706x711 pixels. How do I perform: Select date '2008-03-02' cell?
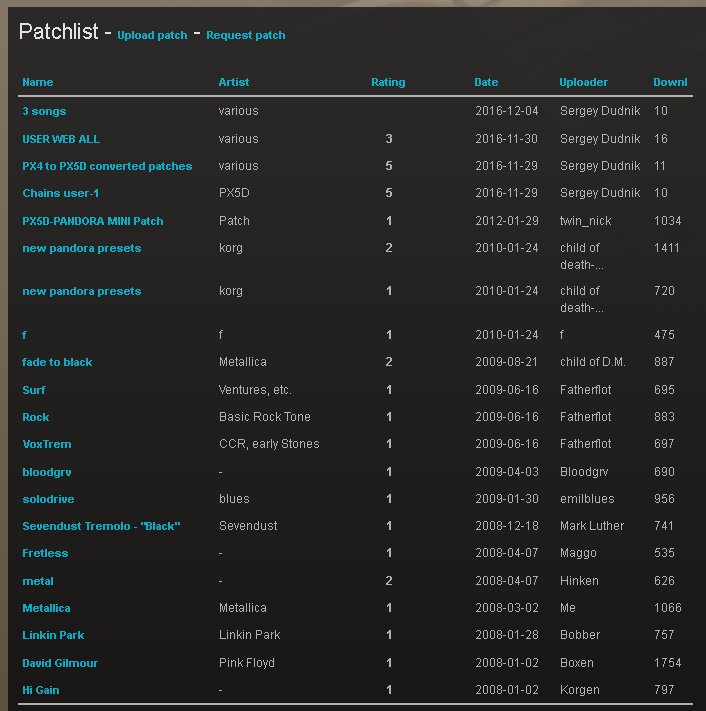click(x=506, y=608)
